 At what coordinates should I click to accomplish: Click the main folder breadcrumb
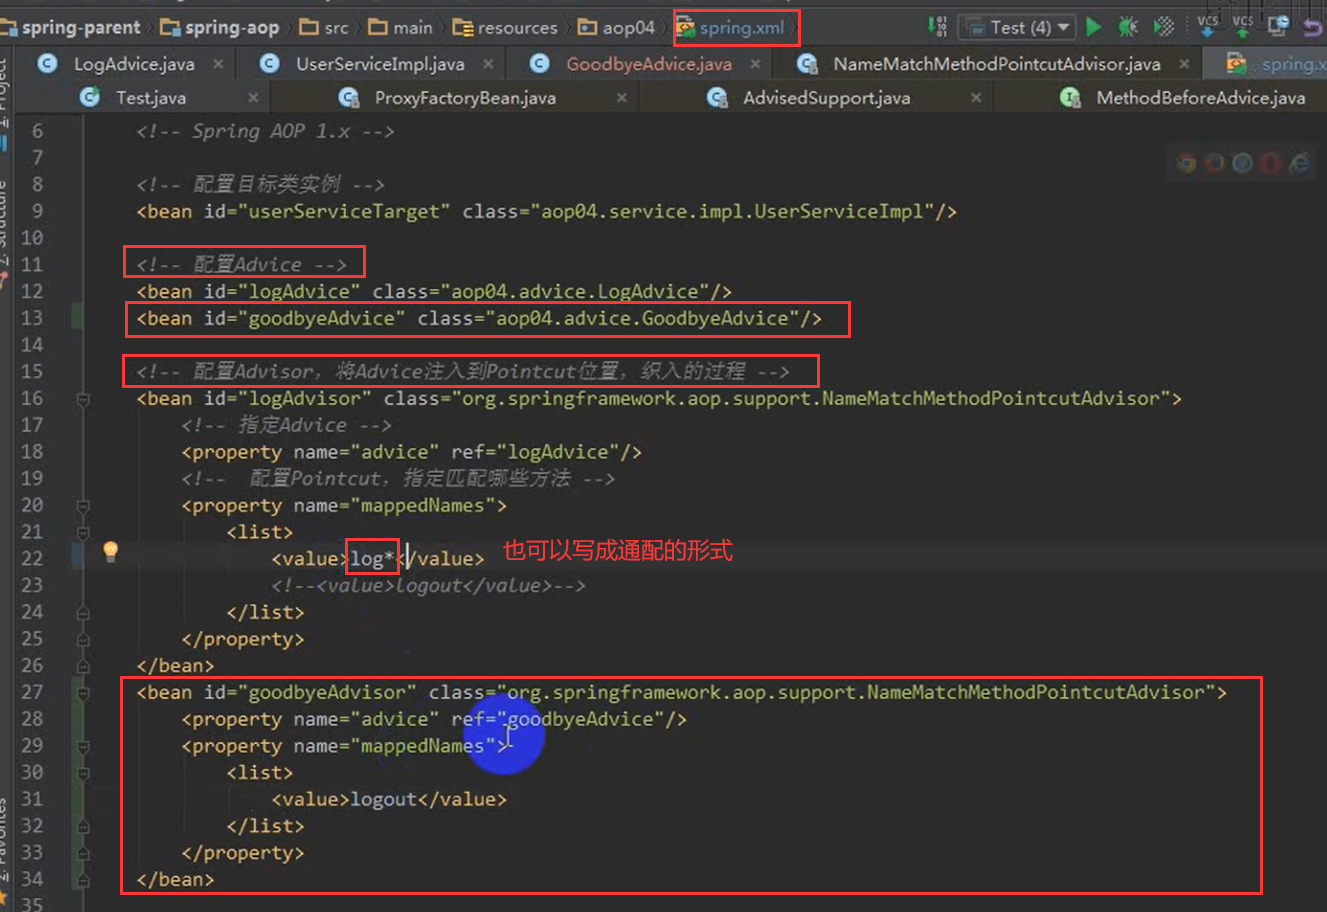(413, 28)
